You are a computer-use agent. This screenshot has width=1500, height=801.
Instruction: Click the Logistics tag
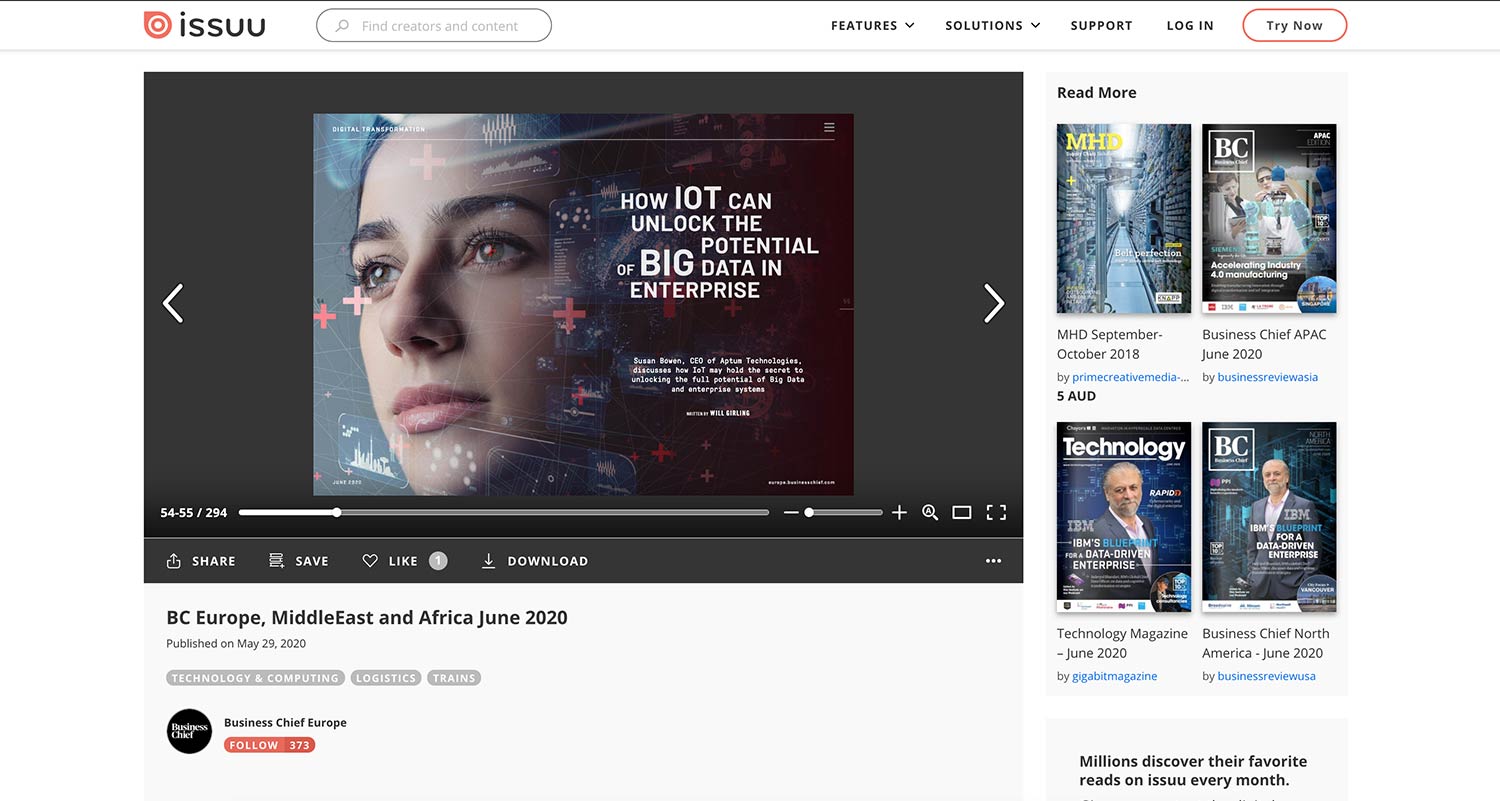(x=386, y=678)
